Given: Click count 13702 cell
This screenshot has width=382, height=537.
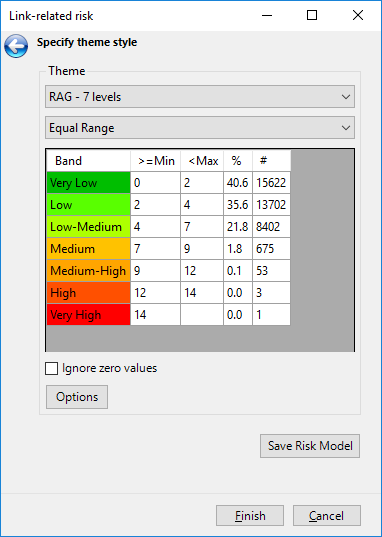Looking at the screenshot, I should pos(272,205).
